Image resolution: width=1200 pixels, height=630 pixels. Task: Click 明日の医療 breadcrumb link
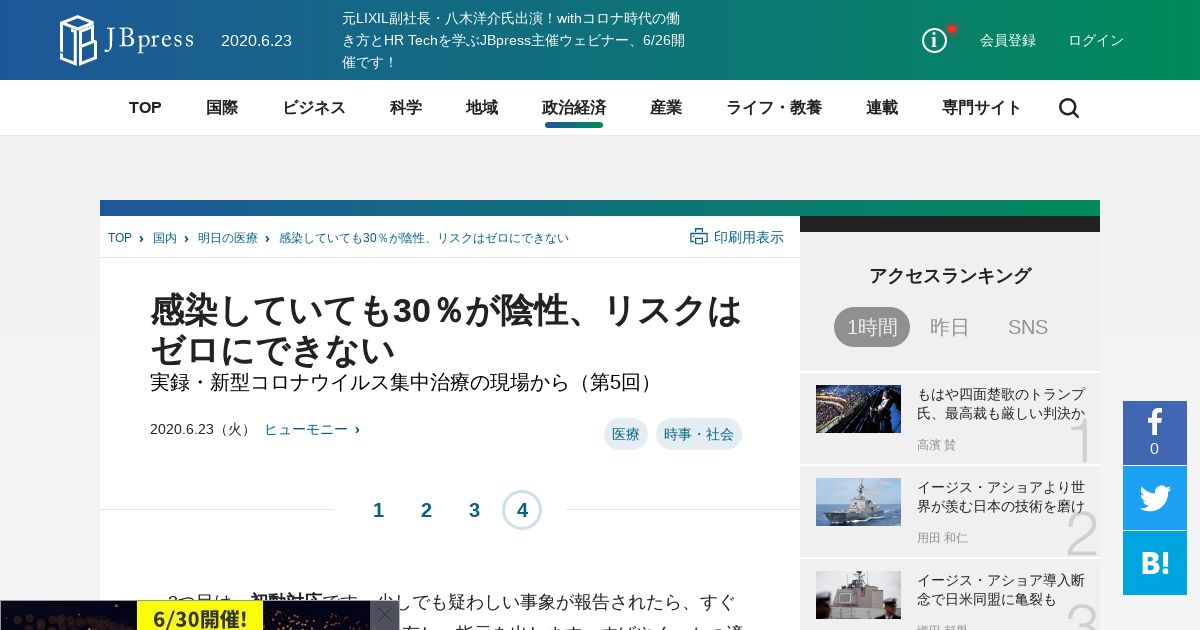(228, 238)
